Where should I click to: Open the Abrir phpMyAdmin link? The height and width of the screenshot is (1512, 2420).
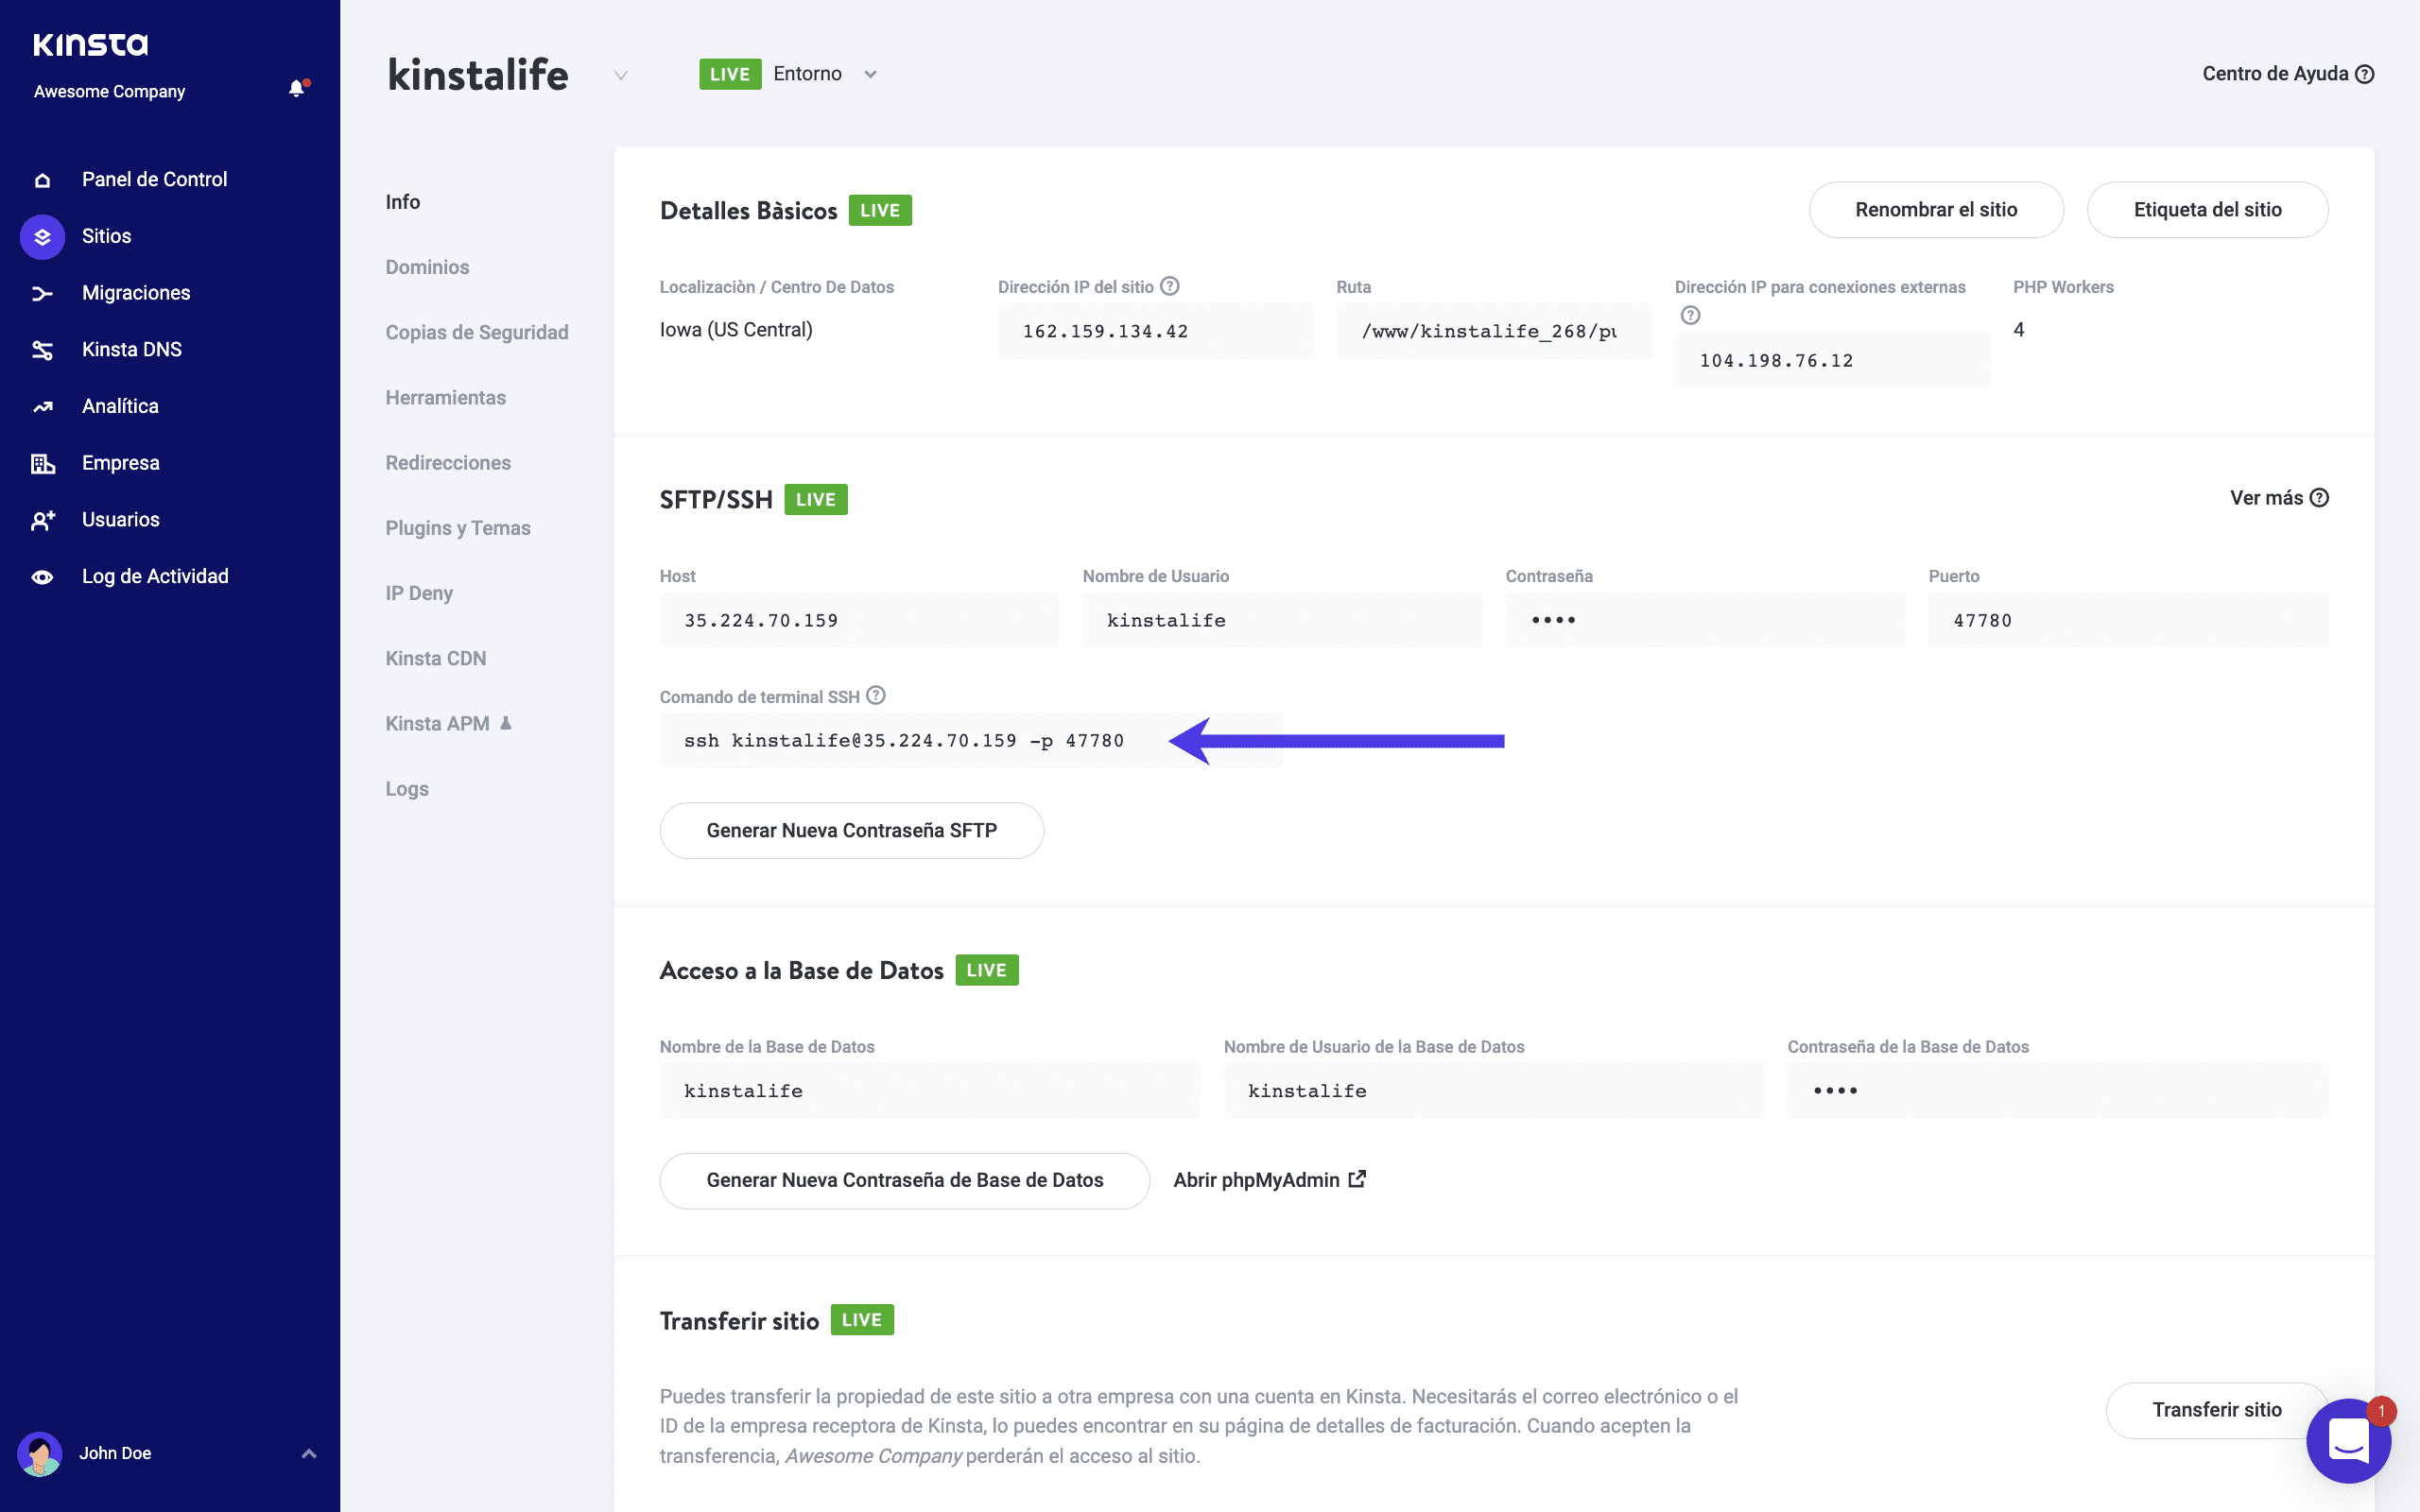tap(1268, 1180)
